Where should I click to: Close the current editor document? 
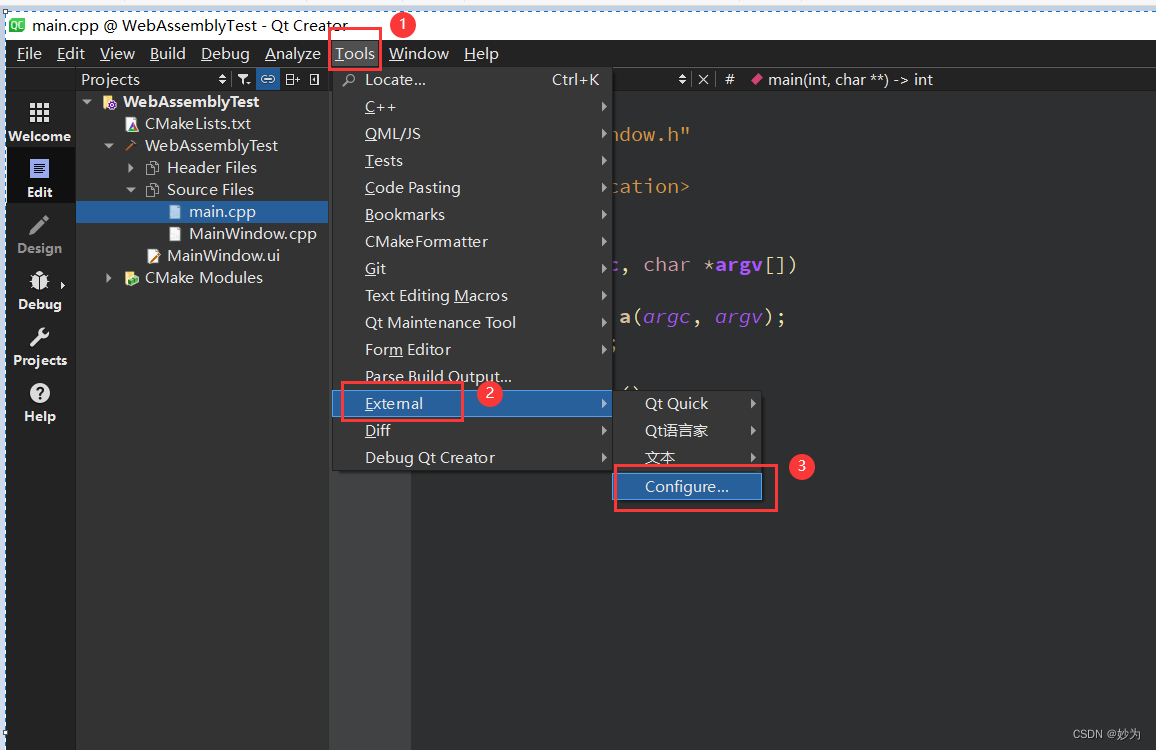703,79
